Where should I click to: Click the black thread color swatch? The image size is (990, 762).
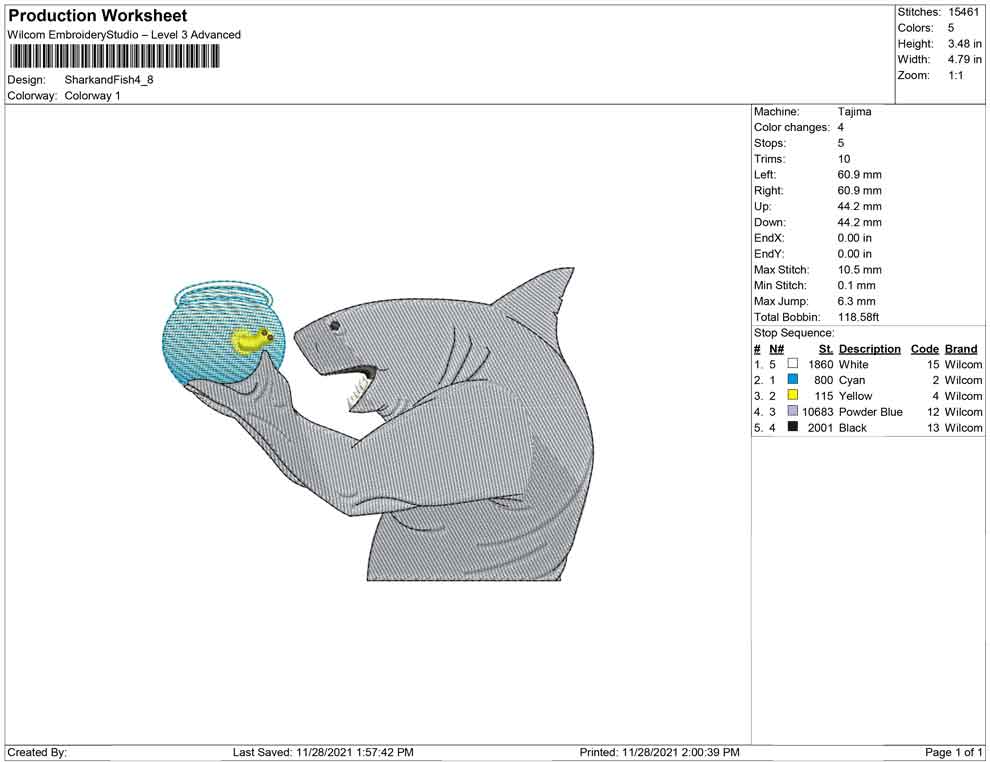coord(793,428)
